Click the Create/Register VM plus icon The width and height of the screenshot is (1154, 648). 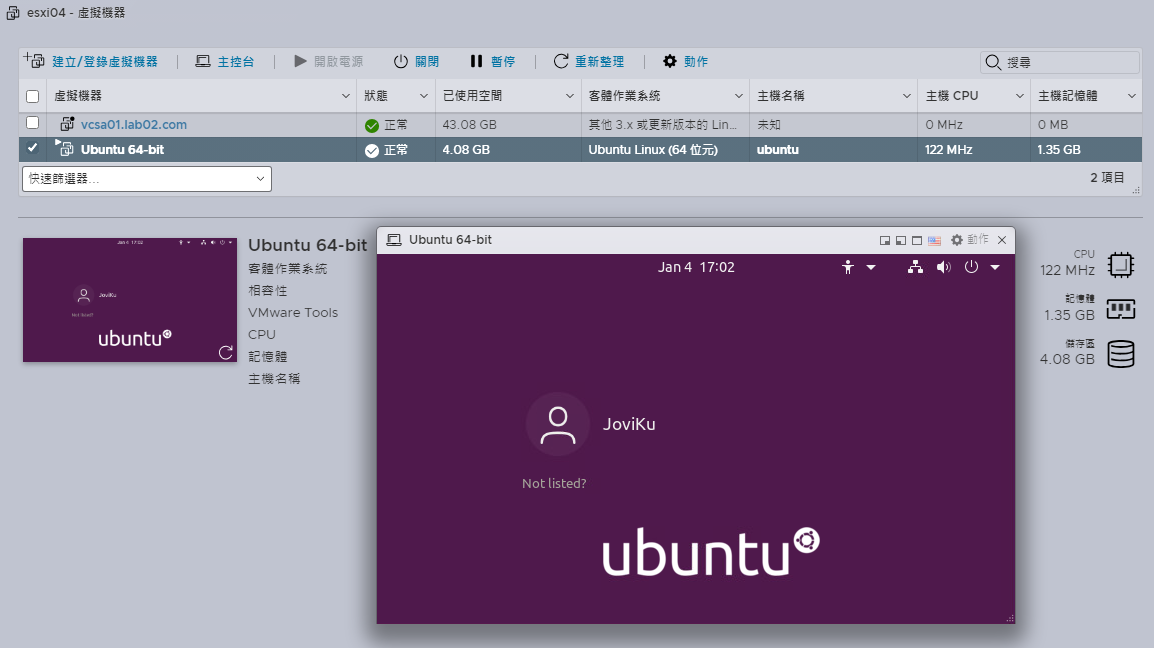pos(34,60)
